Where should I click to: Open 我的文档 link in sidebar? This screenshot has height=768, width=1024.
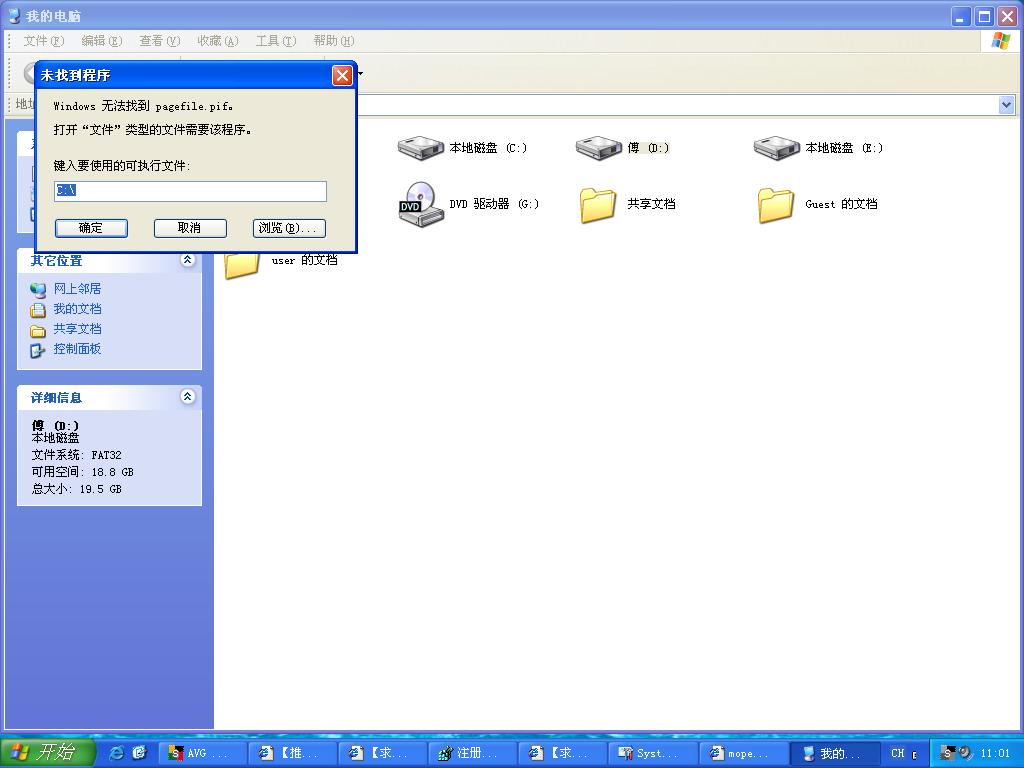point(77,309)
